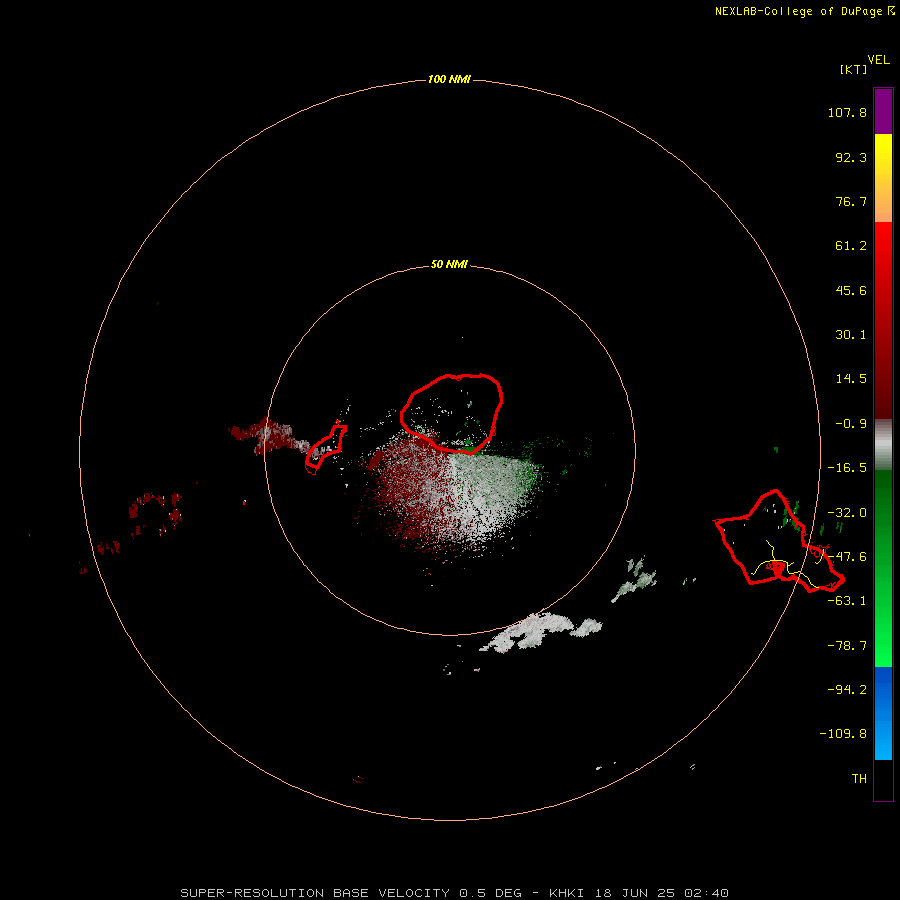Click the 61.2 scale value

[x=851, y=246]
